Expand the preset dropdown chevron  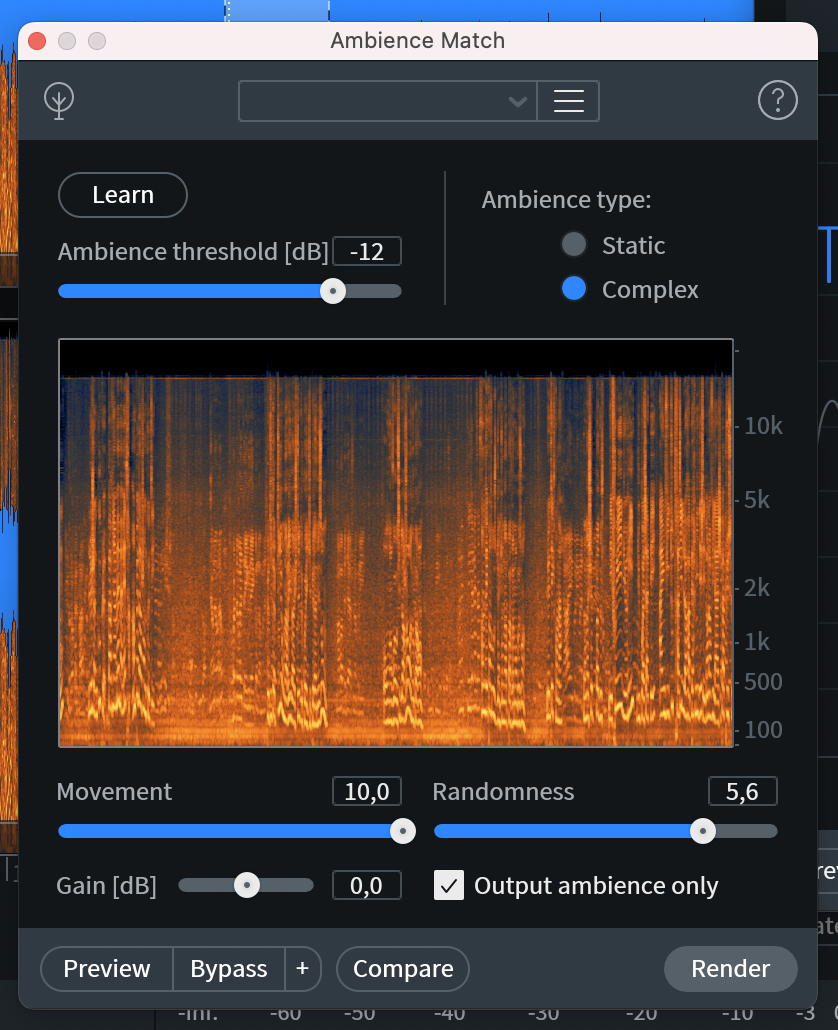(518, 101)
